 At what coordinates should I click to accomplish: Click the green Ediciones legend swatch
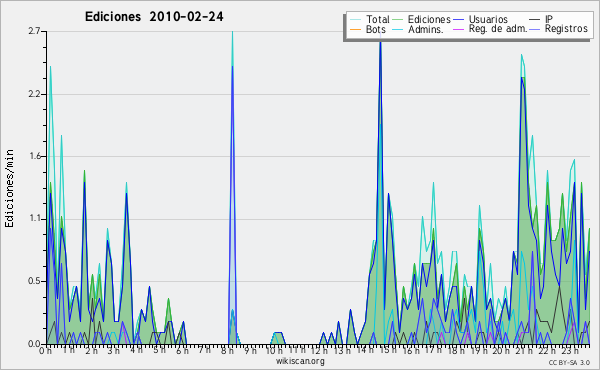click(x=398, y=20)
